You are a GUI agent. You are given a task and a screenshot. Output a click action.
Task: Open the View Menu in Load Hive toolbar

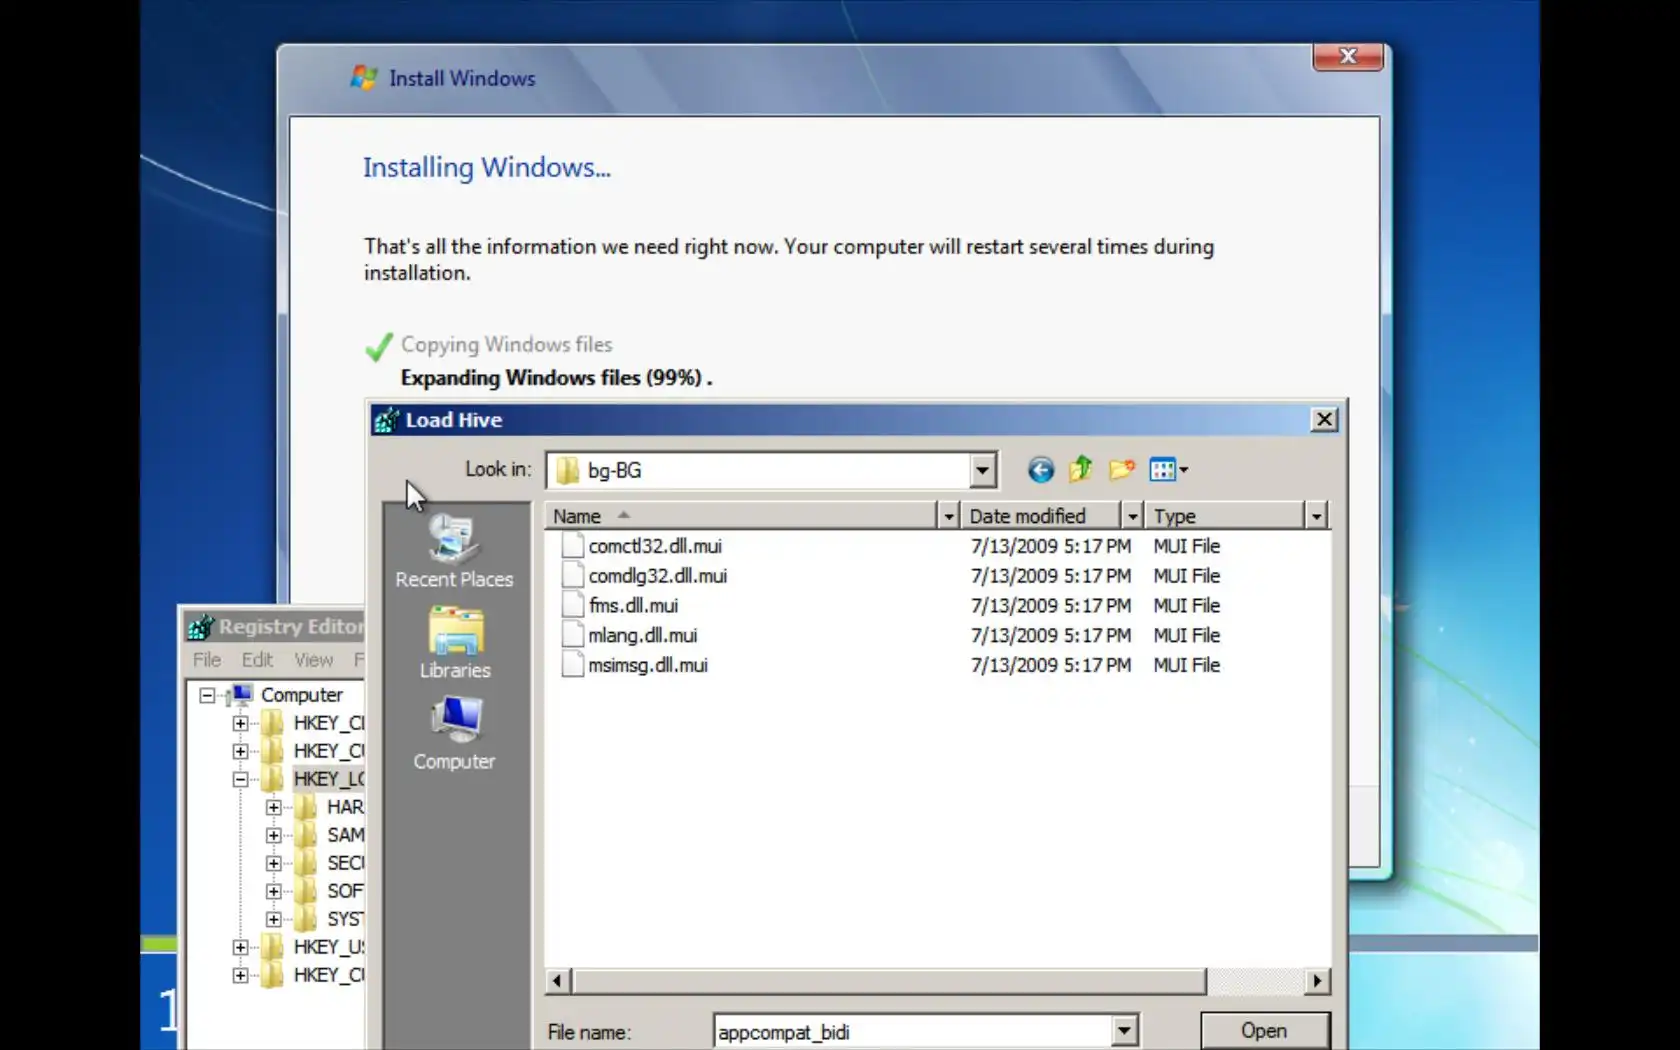[1168, 470]
